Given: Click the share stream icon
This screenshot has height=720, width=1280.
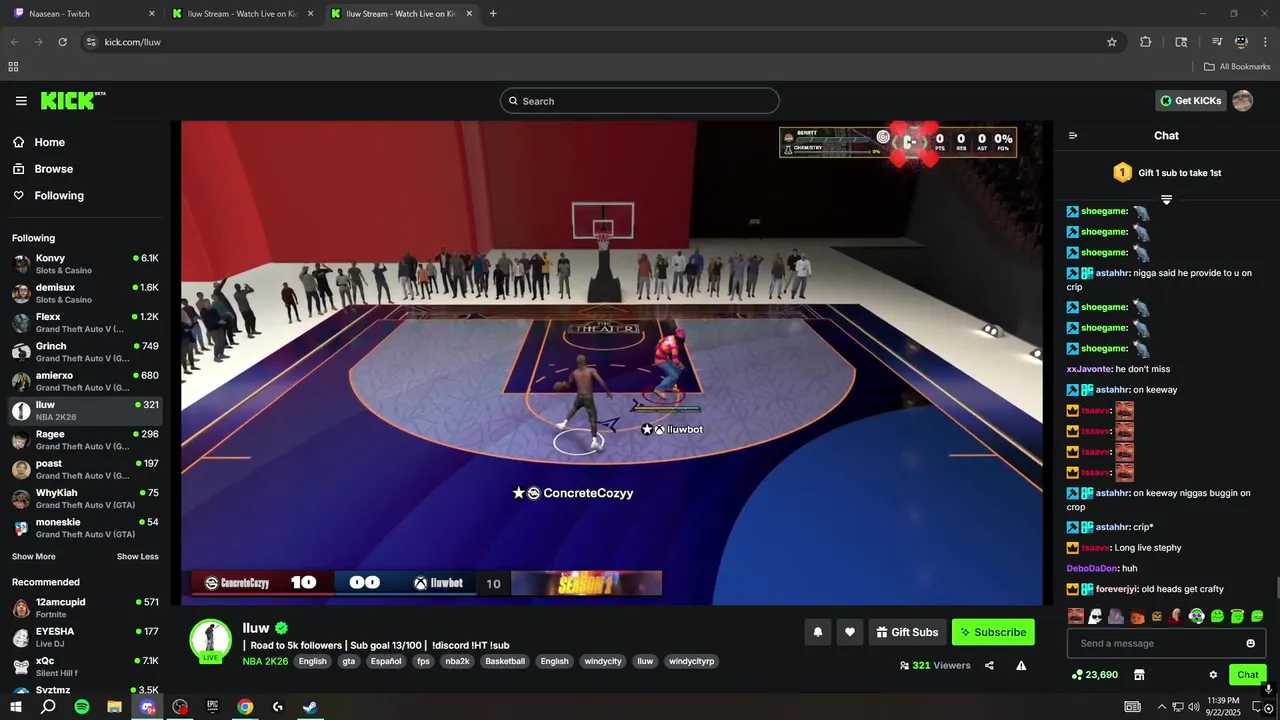Looking at the screenshot, I should (989, 665).
